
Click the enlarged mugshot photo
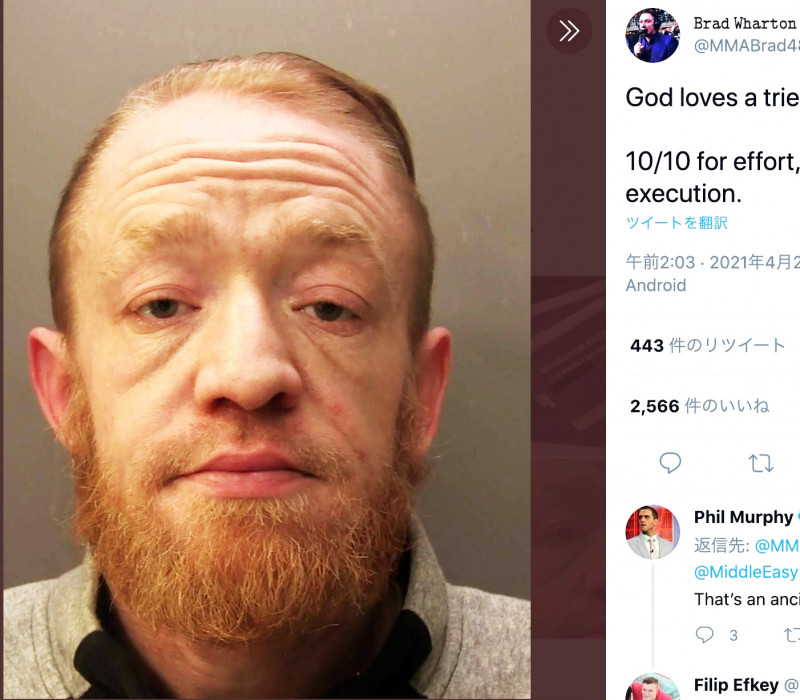(267, 350)
